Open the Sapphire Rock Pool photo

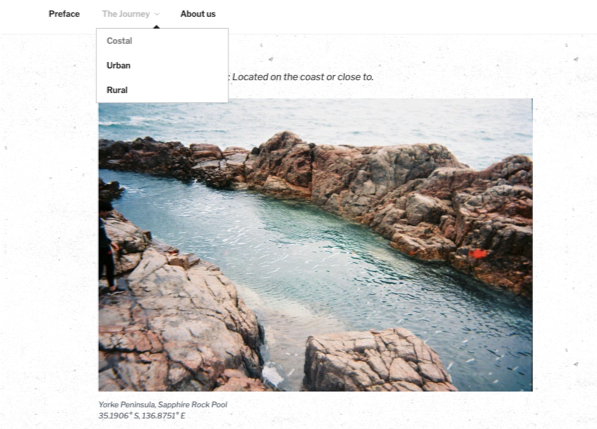[x=315, y=245]
